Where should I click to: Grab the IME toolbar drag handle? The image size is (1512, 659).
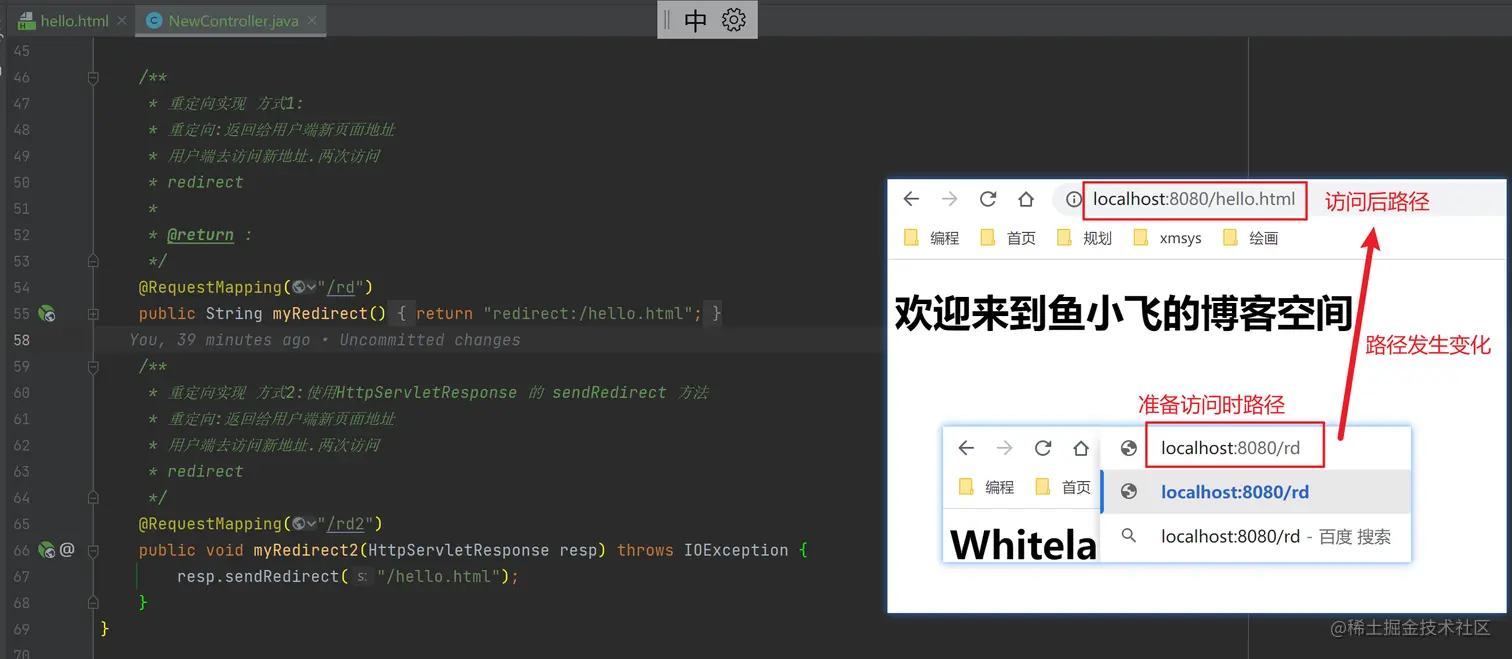pos(667,20)
